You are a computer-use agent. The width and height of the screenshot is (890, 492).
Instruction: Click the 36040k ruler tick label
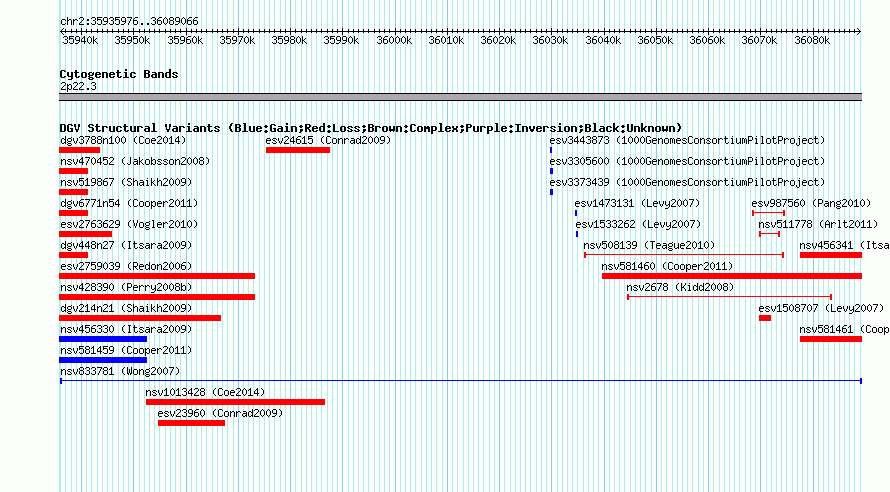pyautogui.click(x=603, y=40)
